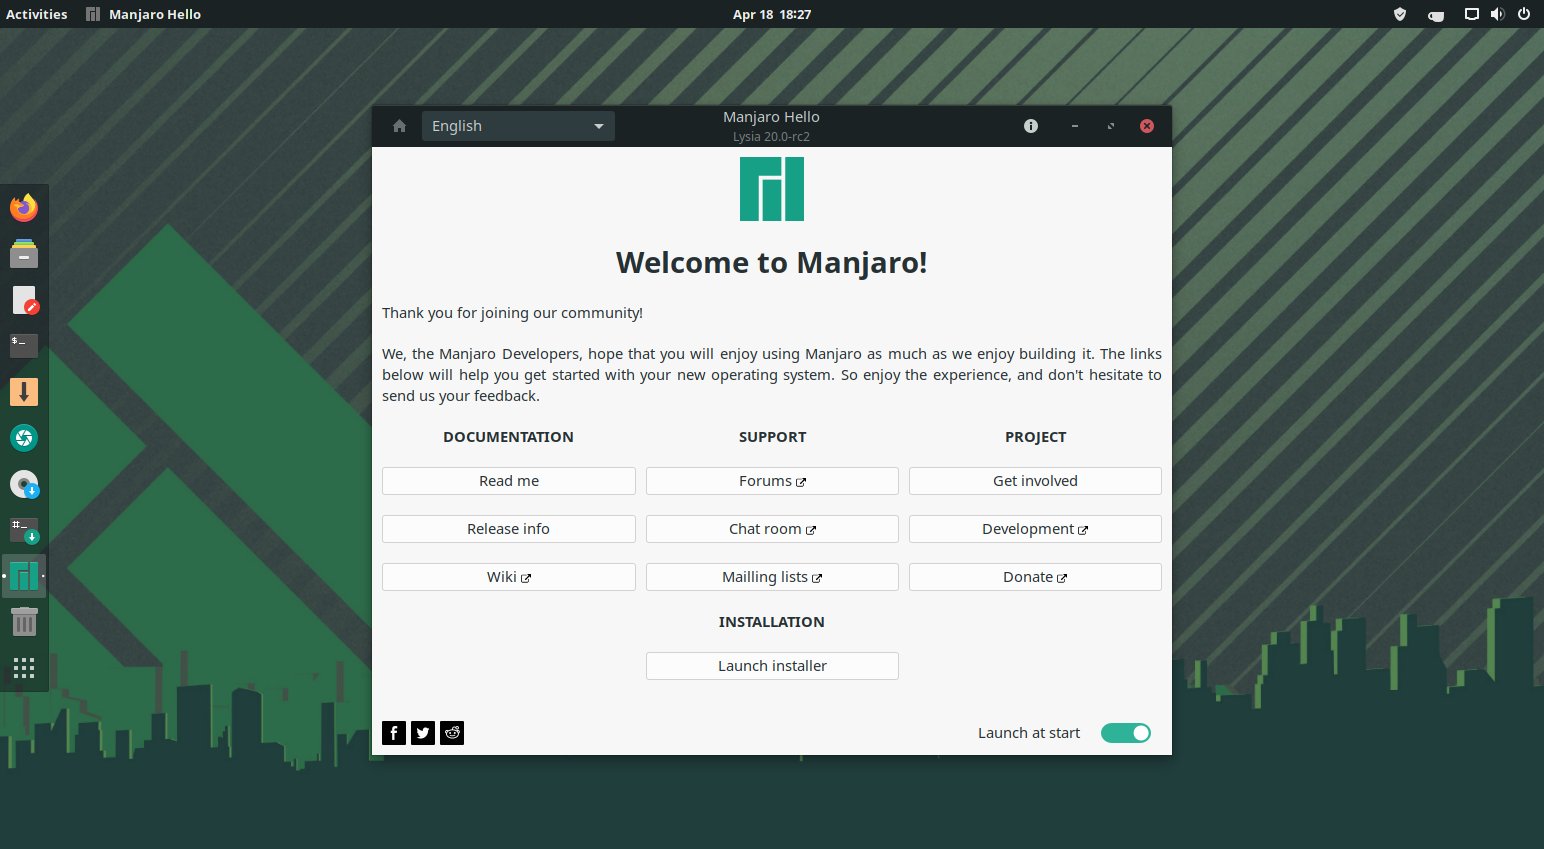This screenshot has width=1544, height=849.
Task: Show the applications grid
Action: pos(24,668)
